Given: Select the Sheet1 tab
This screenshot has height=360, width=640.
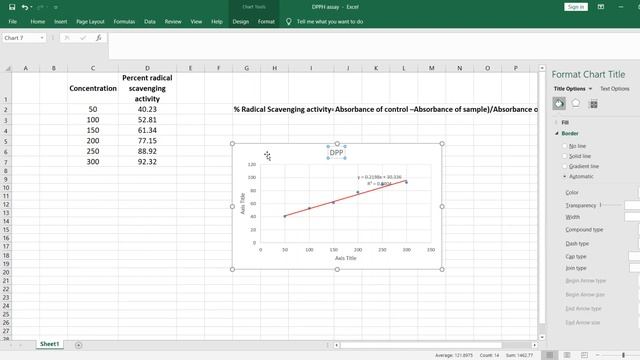Looking at the screenshot, I should point(49,344).
